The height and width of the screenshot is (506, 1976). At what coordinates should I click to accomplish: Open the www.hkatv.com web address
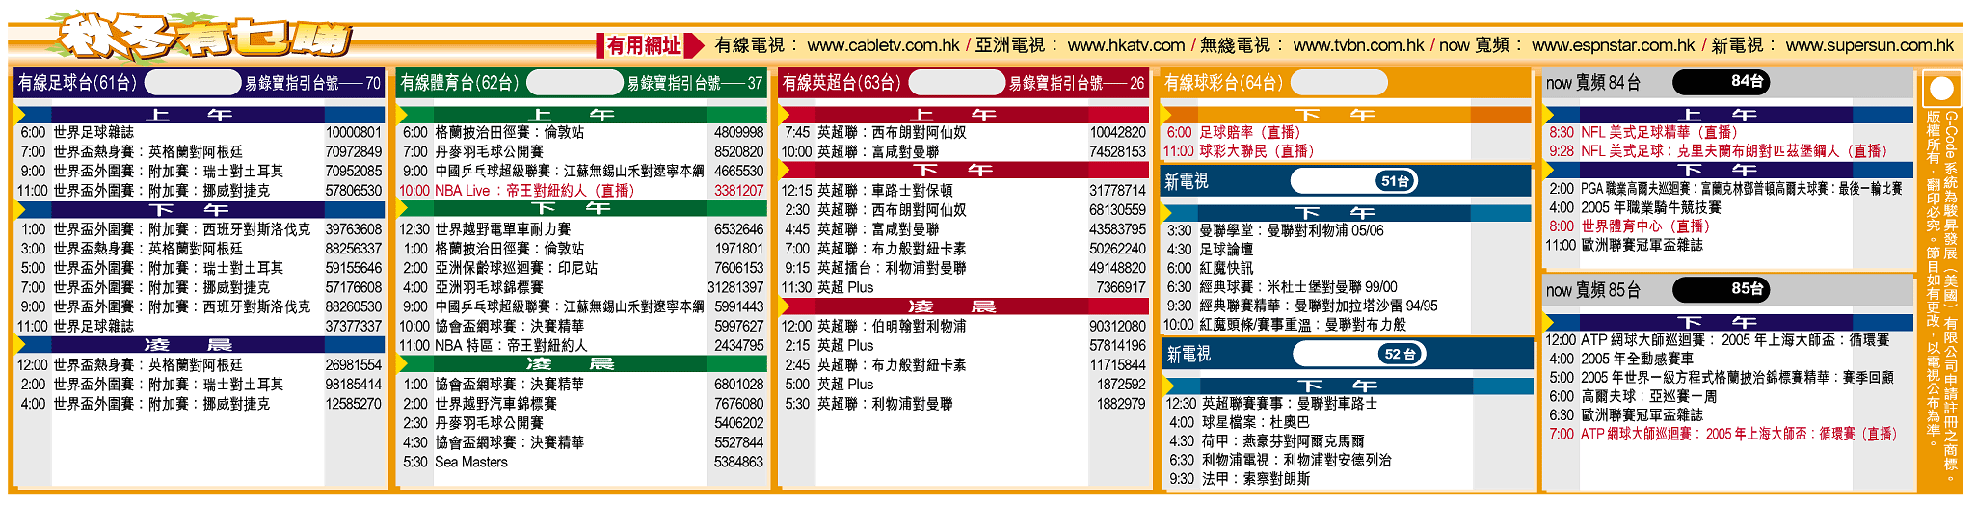(1126, 45)
